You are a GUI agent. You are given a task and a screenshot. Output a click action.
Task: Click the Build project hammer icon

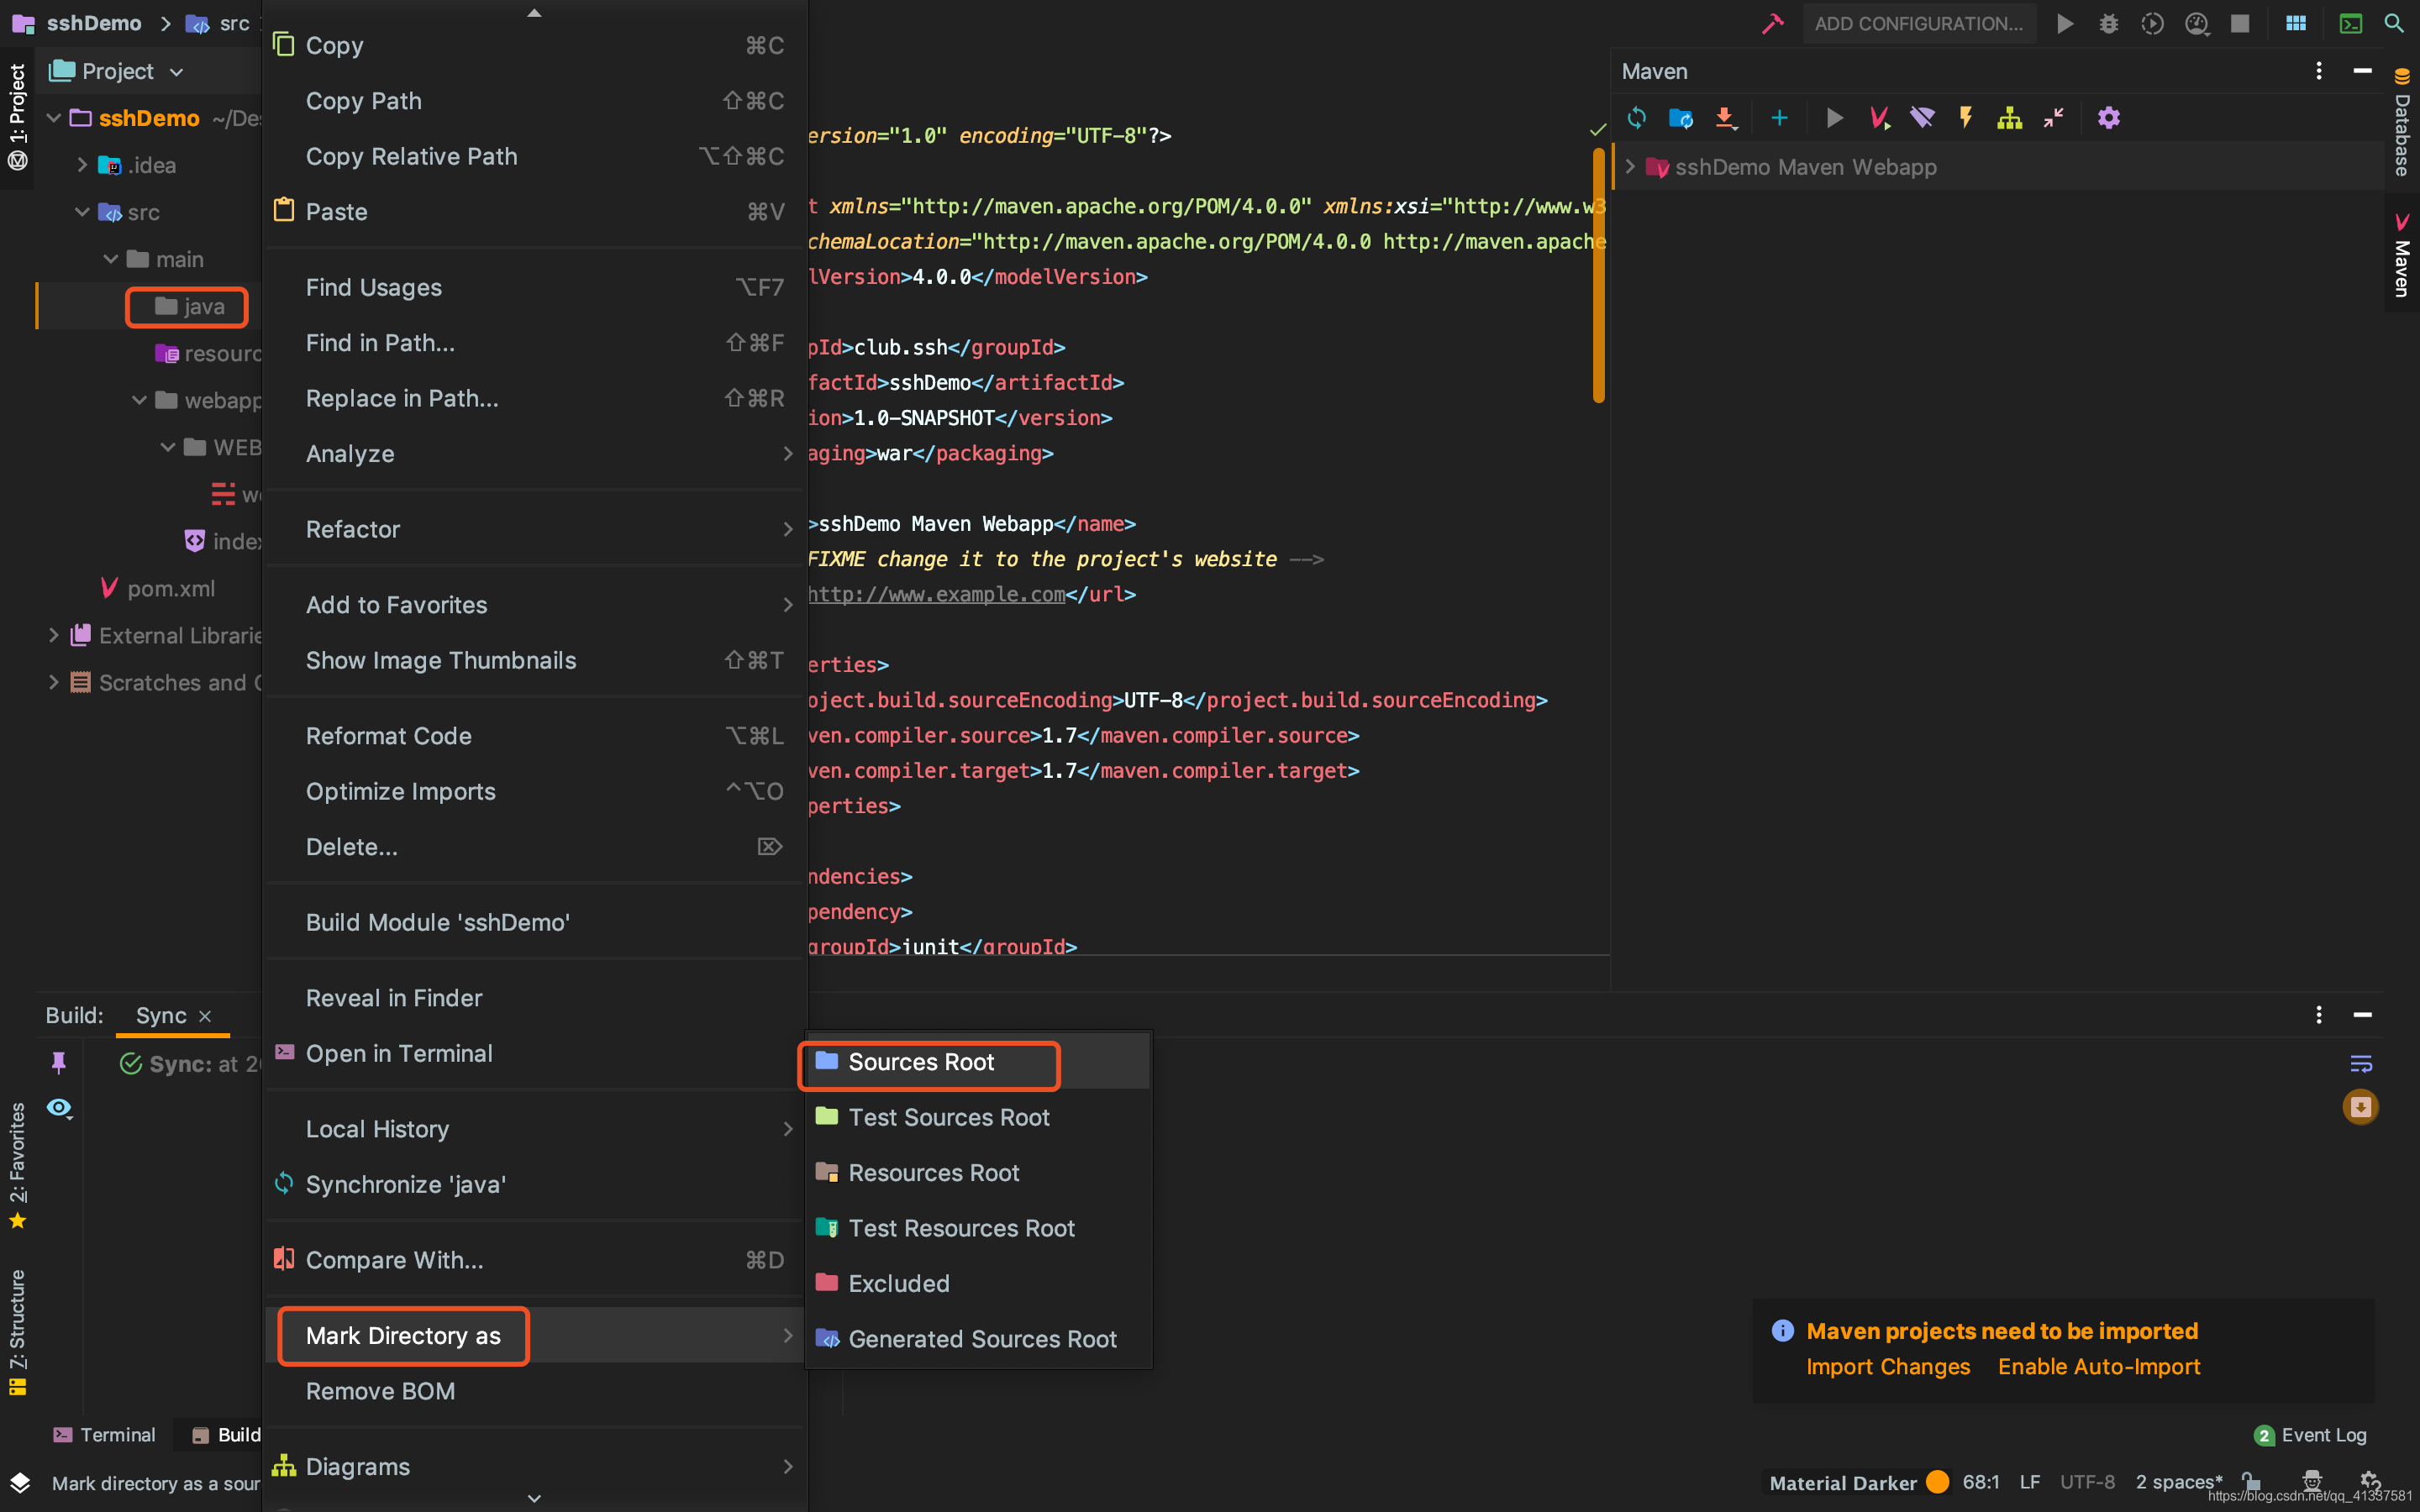click(1772, 23)
